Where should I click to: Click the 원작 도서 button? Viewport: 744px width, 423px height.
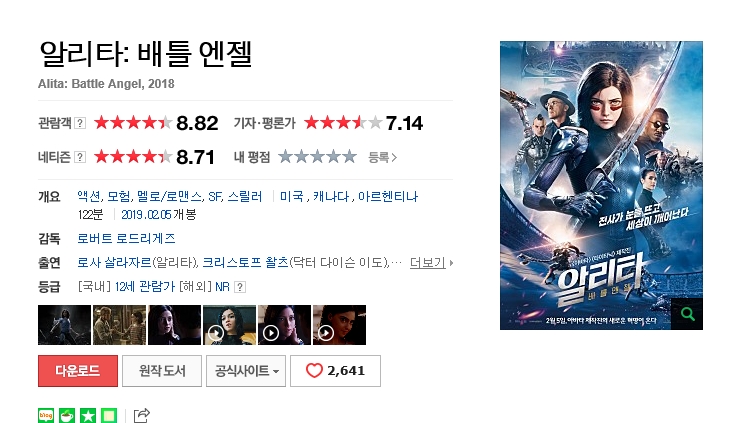162,371
